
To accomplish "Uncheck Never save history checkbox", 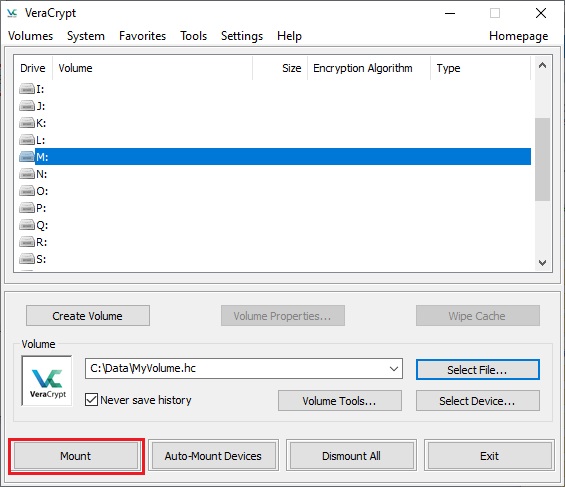I will 91,399.
